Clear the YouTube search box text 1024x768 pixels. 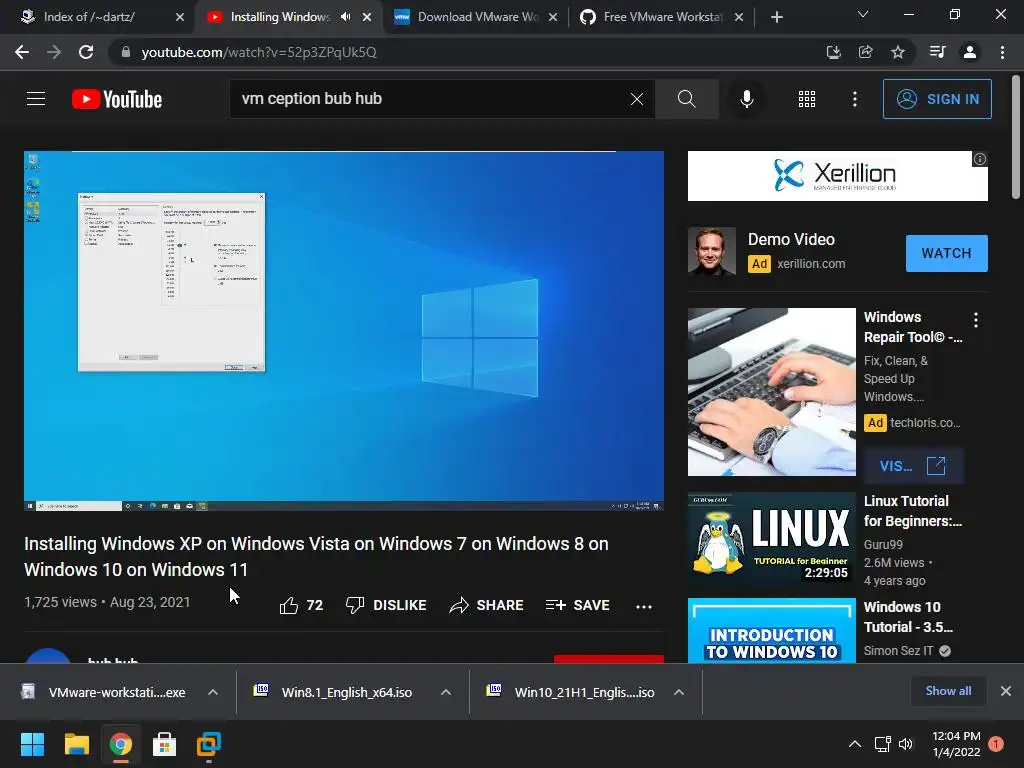(x=637, y=99)
